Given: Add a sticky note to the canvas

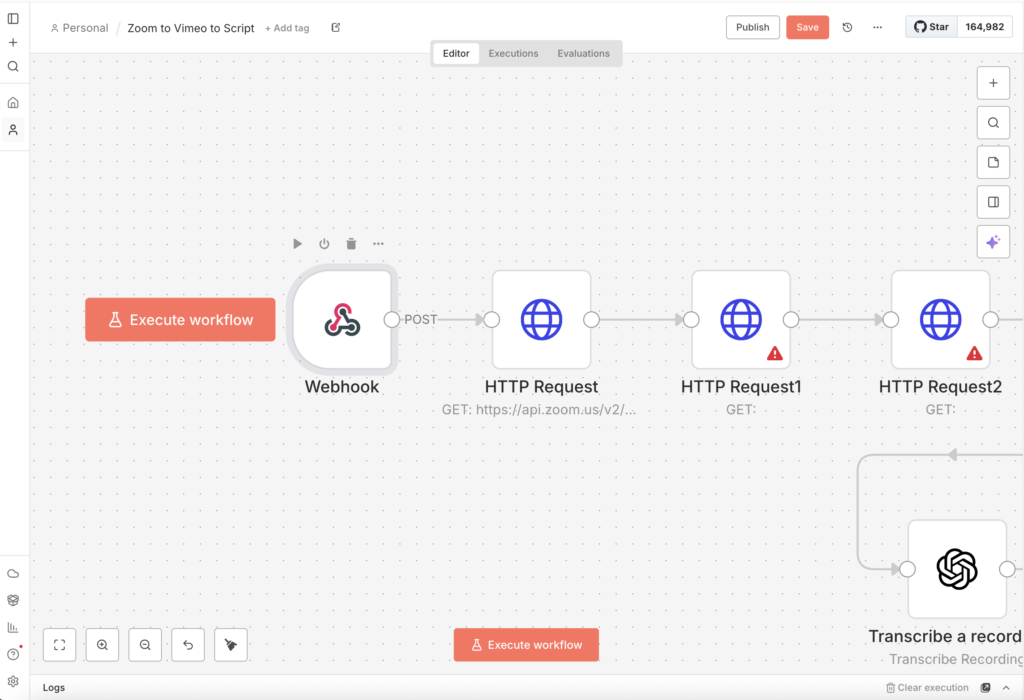Looking at the screenshot, I should [x=993, y=162].
